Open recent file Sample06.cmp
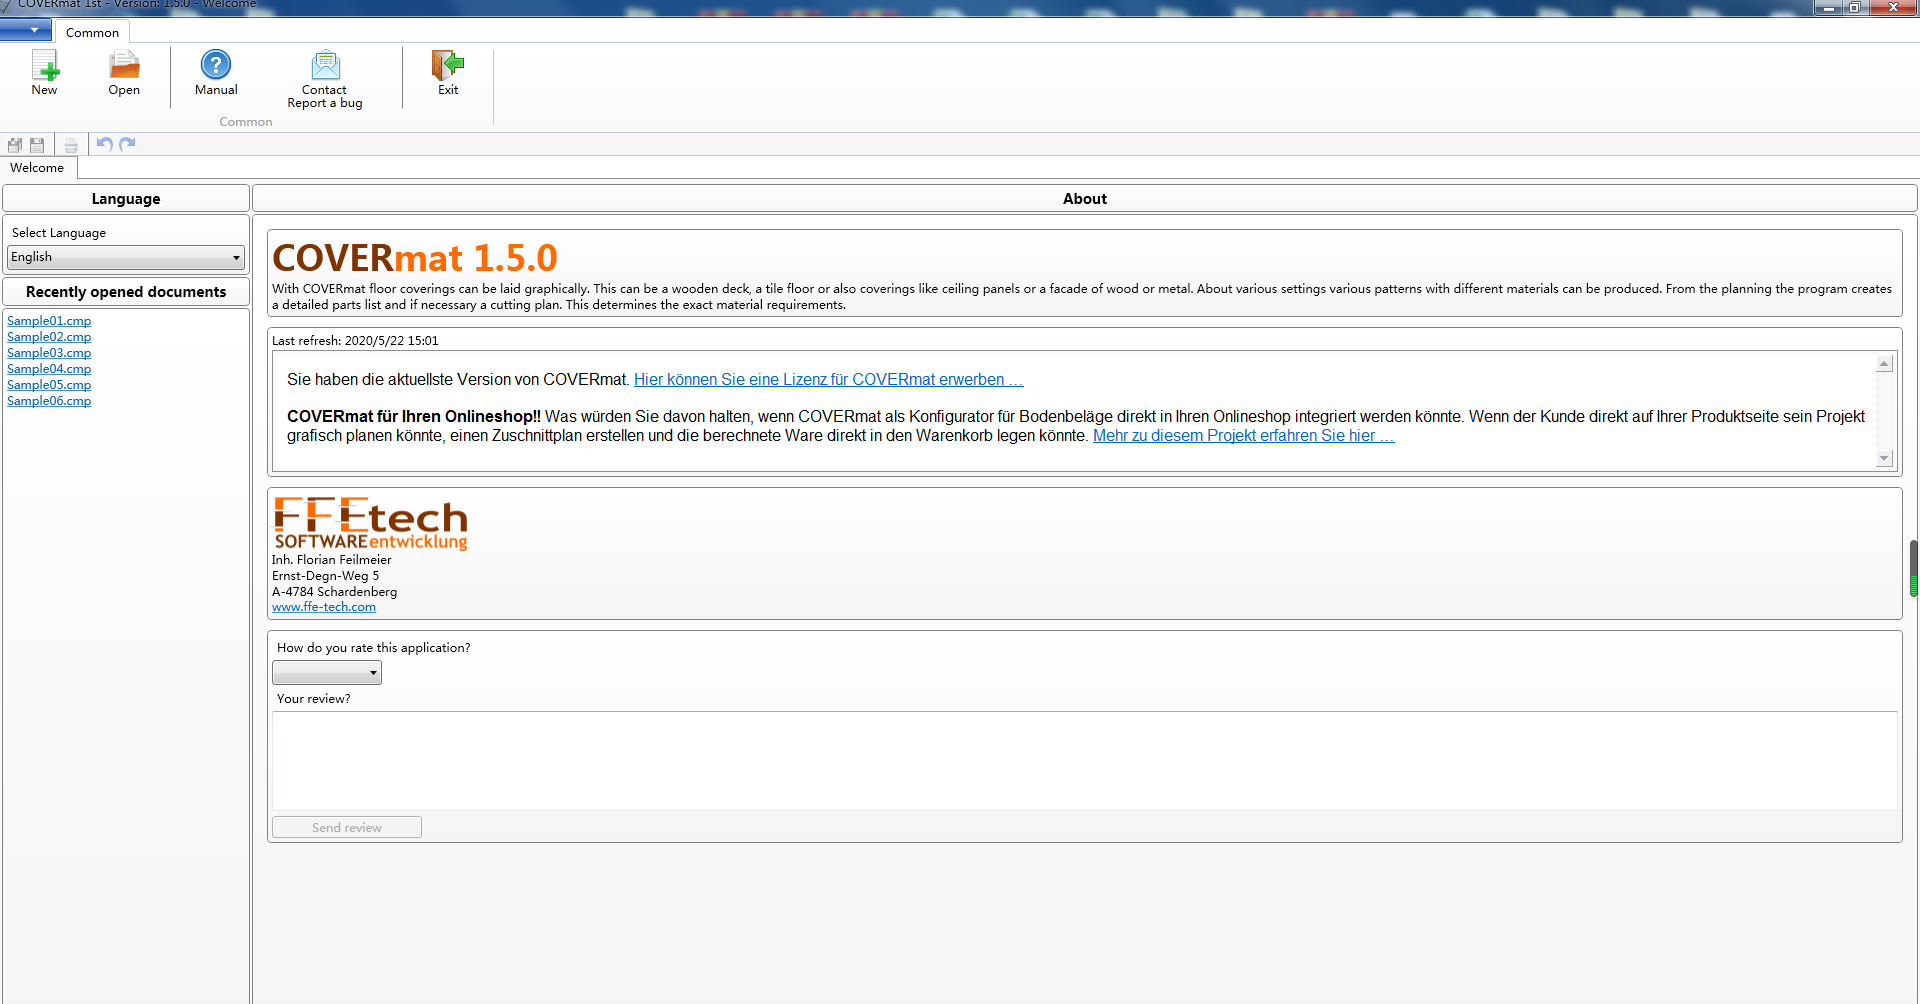The height and width of the screenshot is (1004, 1920). (x=49, y=401)
